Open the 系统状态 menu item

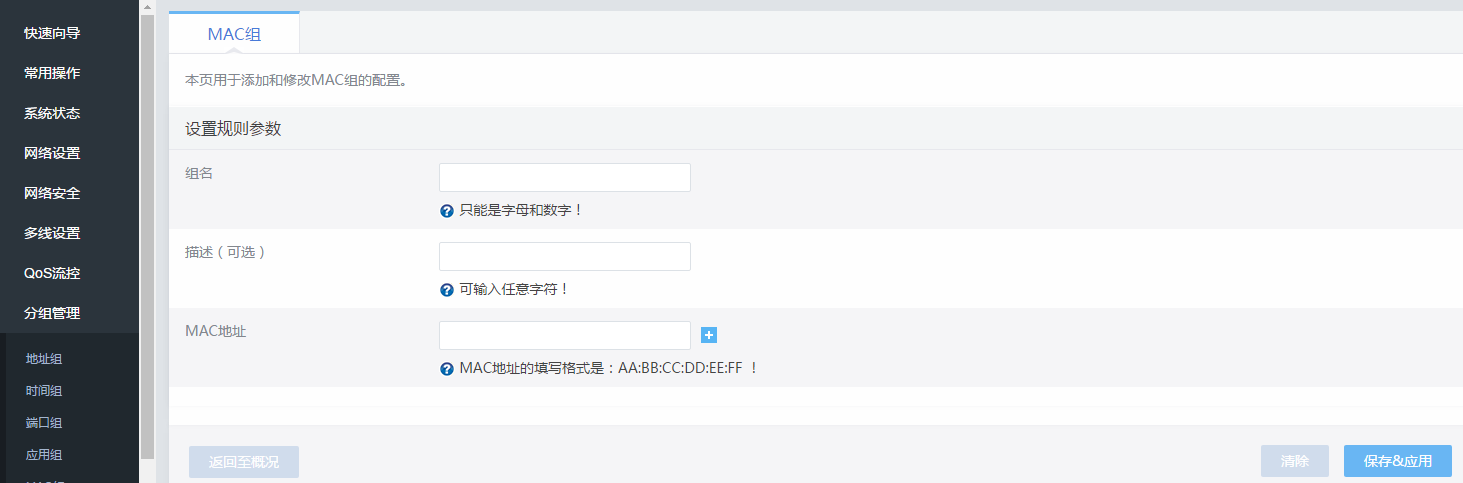52,113
